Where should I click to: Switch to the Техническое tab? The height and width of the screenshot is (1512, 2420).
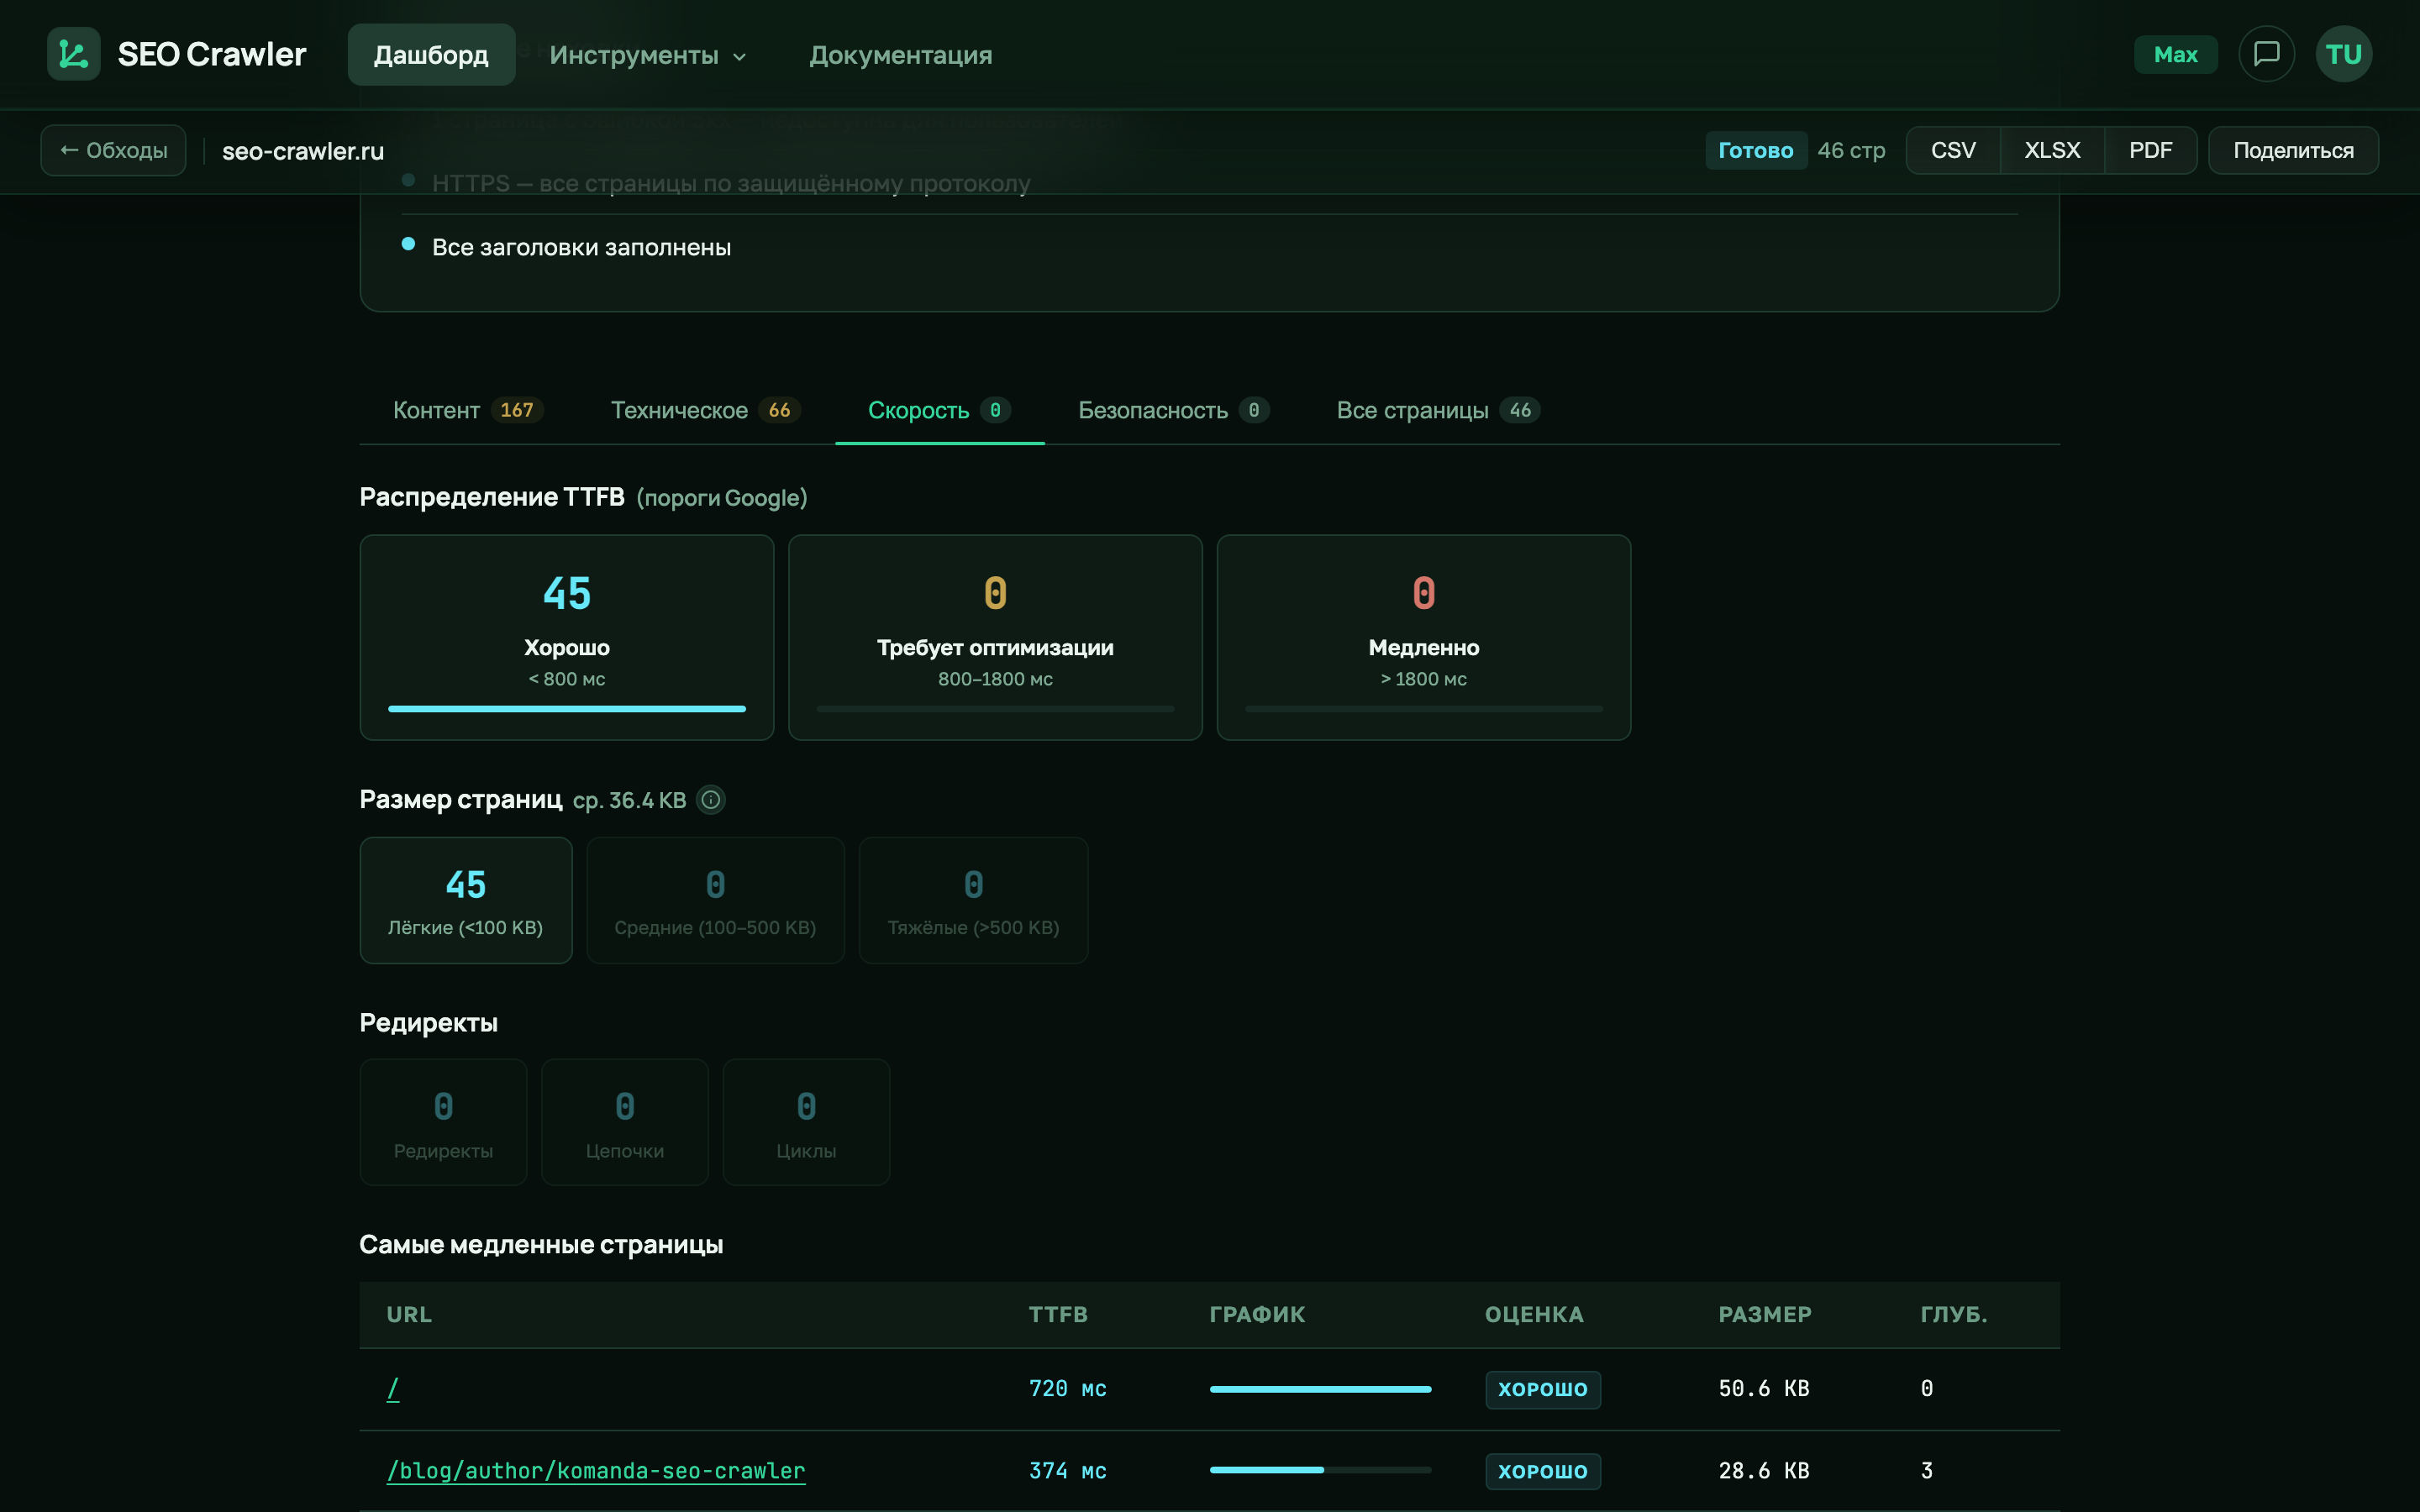[x=705, y=410]
